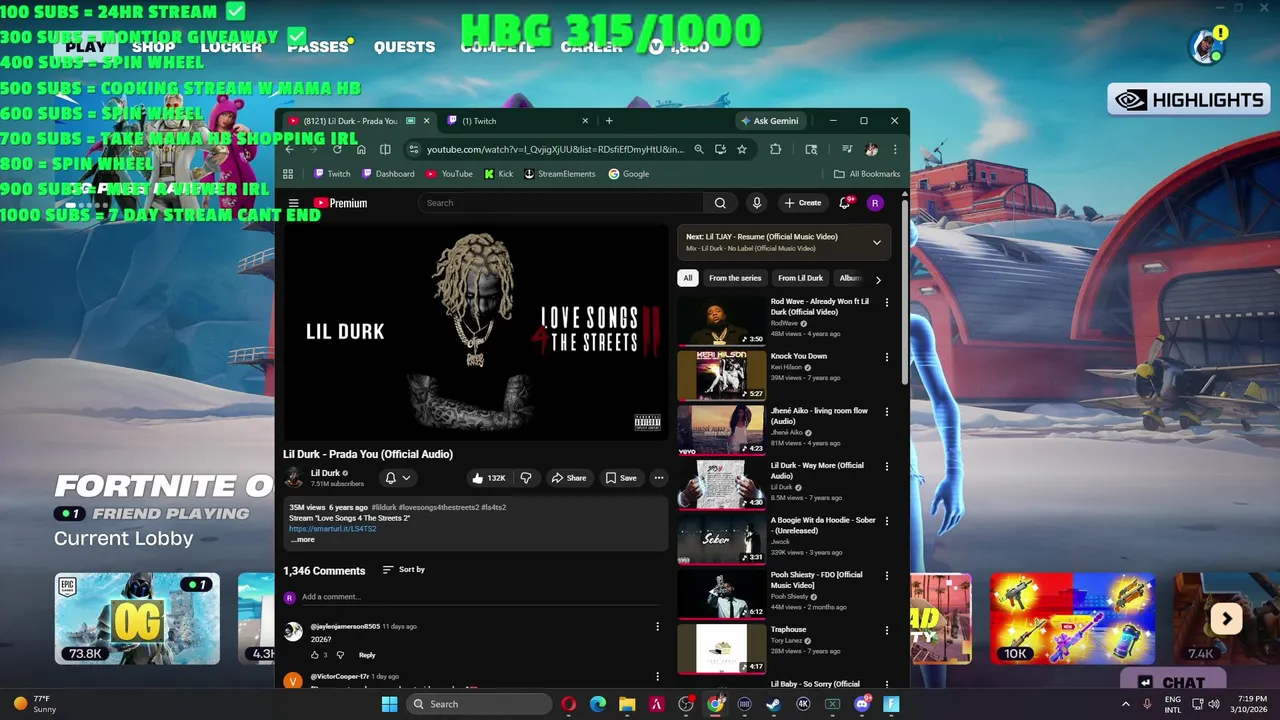Viewport: 1280px width, 720px height.
Task: Open Windows Start menu
Action: coord(389,704)
